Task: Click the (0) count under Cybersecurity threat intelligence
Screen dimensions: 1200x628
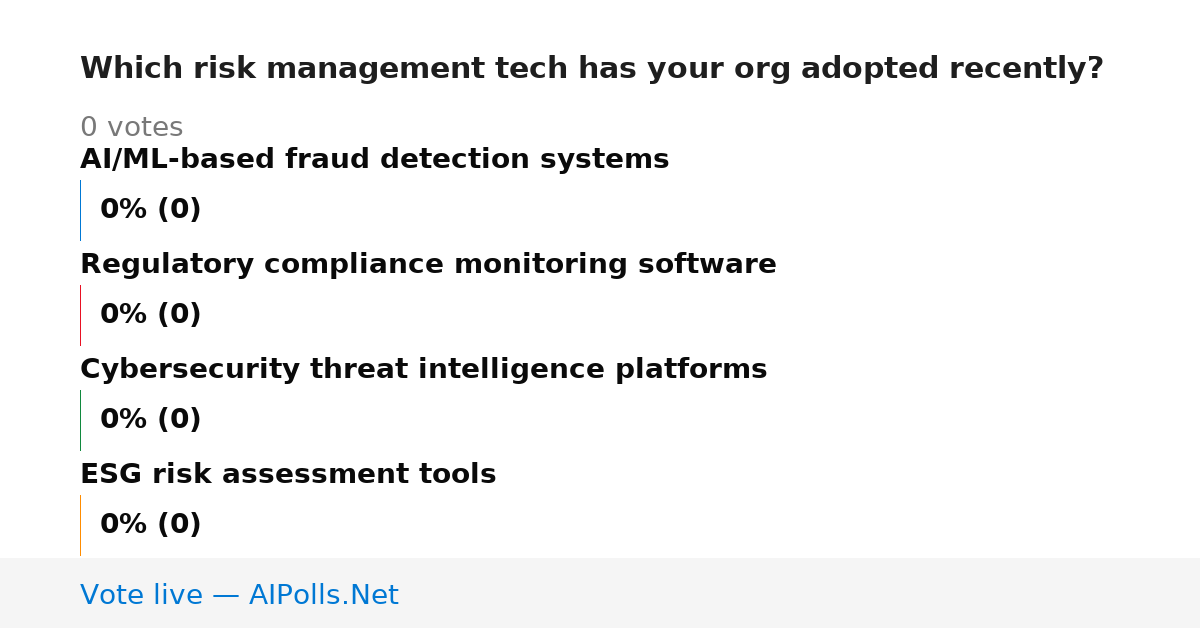Action: (x=179, y=420)
